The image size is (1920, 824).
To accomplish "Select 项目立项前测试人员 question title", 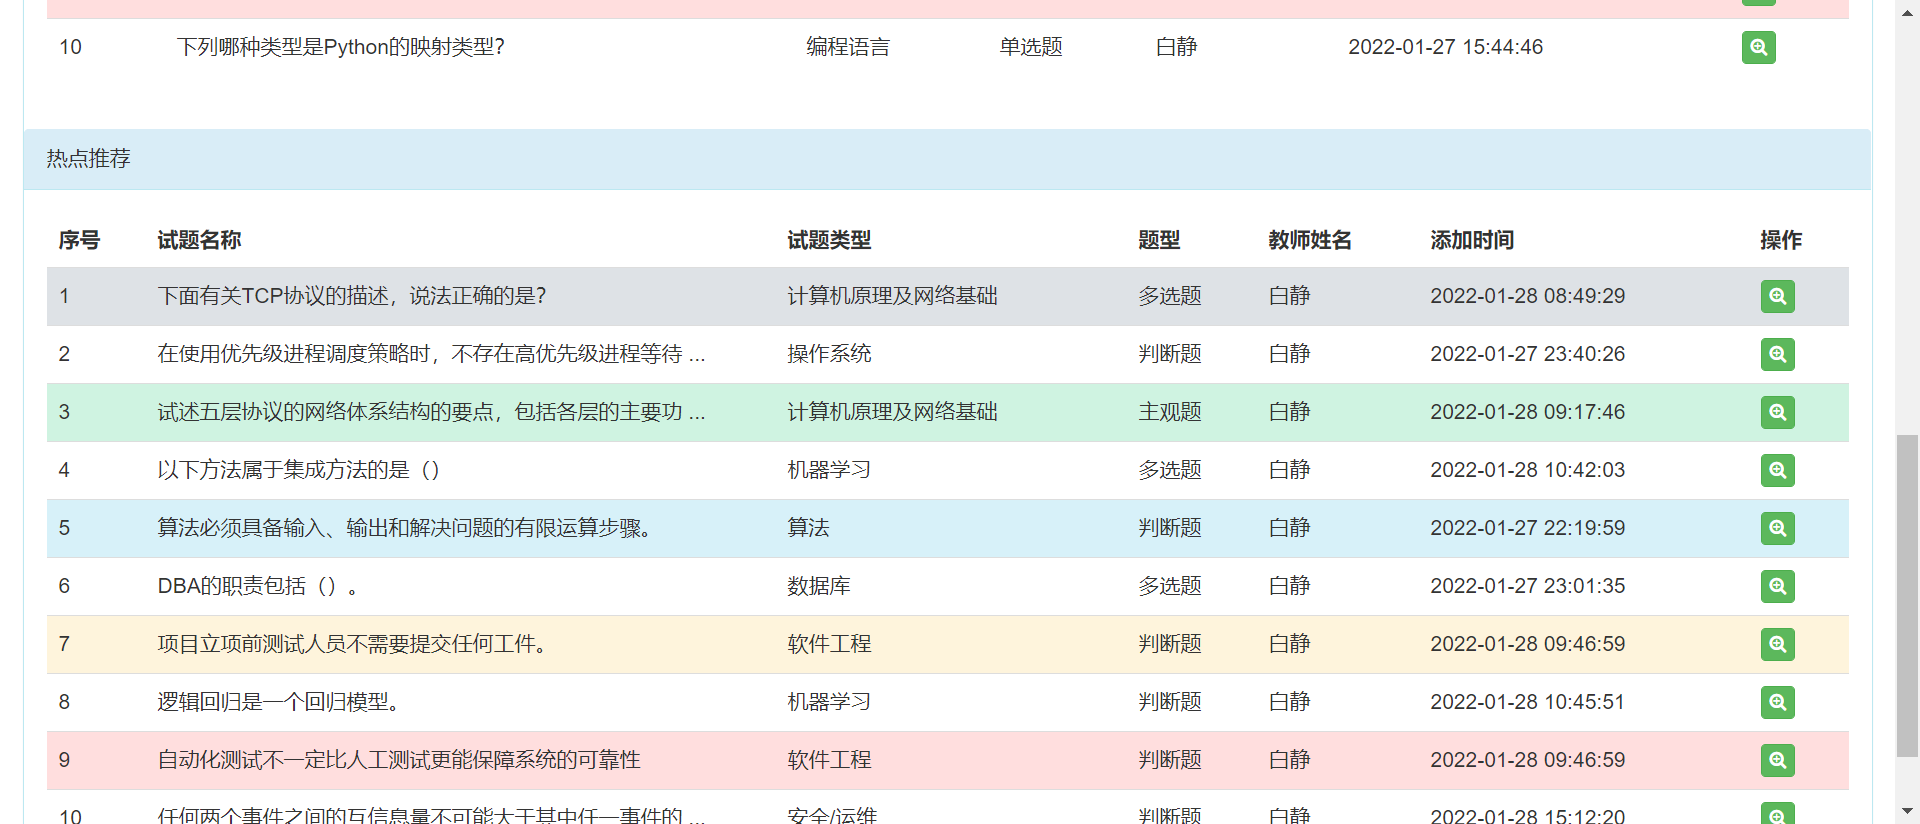I will (x=352, y=644).
